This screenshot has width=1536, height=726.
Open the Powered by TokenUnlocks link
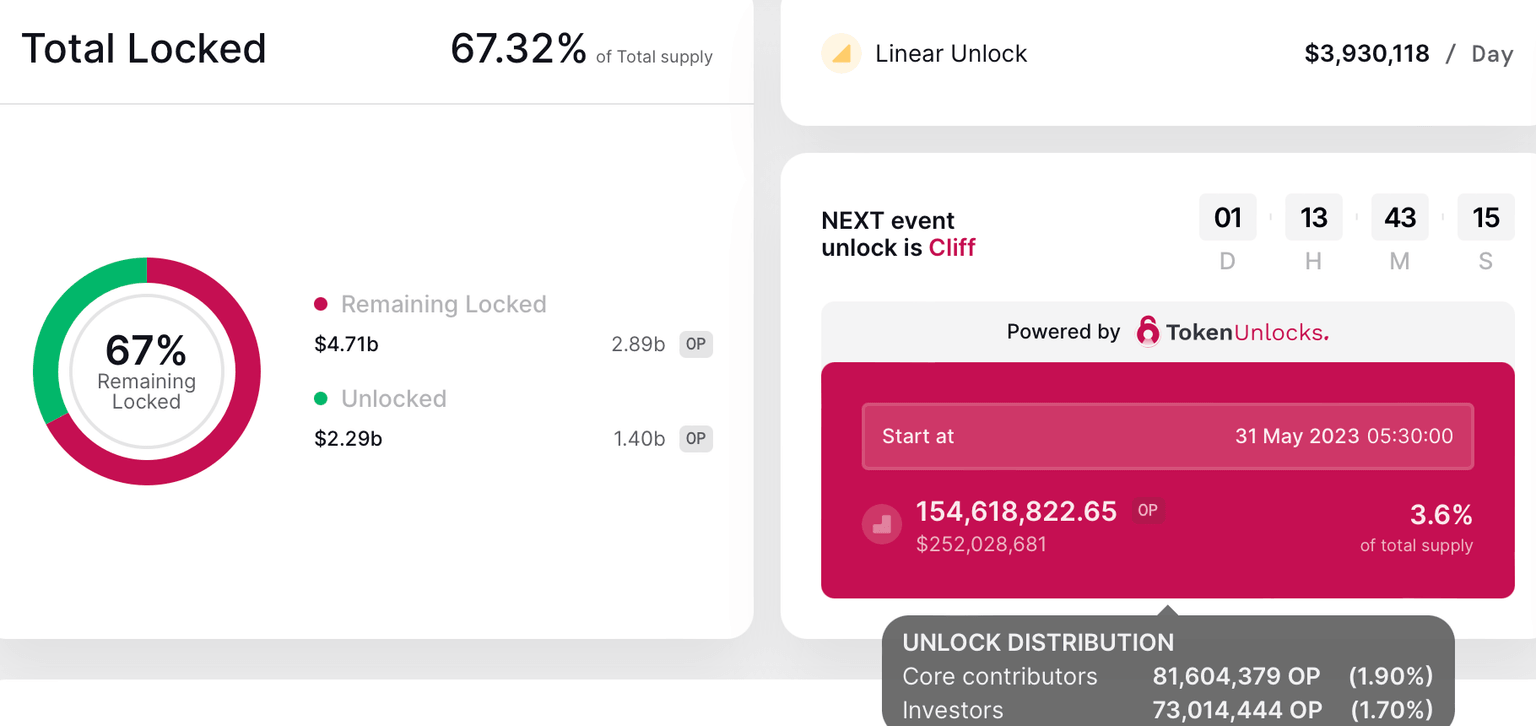tap(1166, 331)
